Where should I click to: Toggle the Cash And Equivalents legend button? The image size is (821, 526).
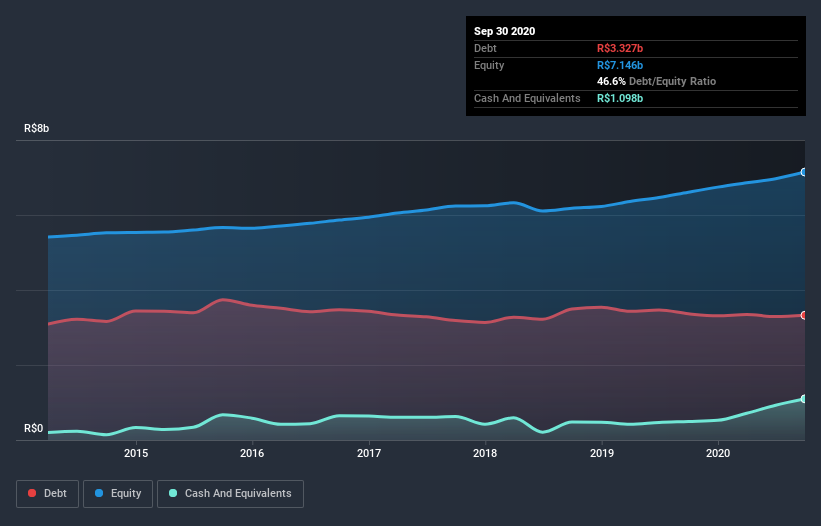point(230,494)
